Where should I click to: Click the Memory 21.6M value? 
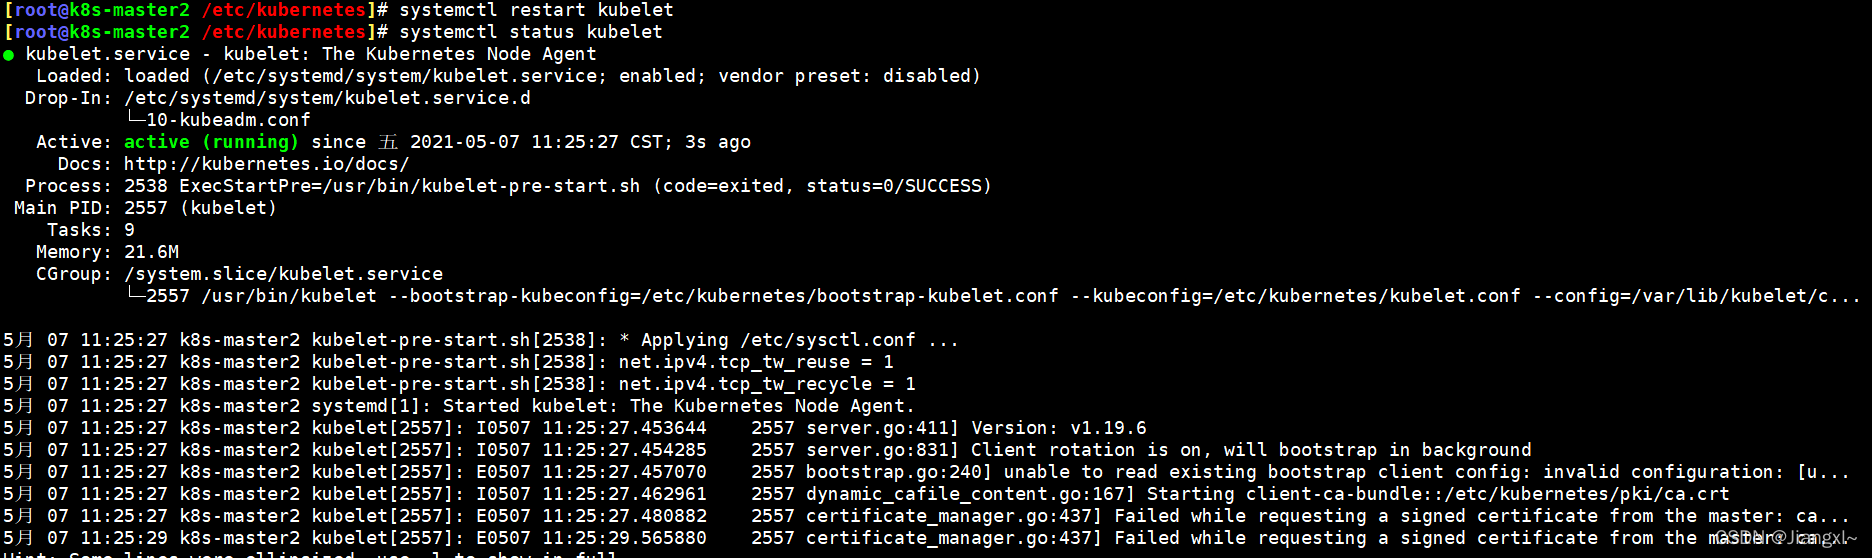[152, 252]
